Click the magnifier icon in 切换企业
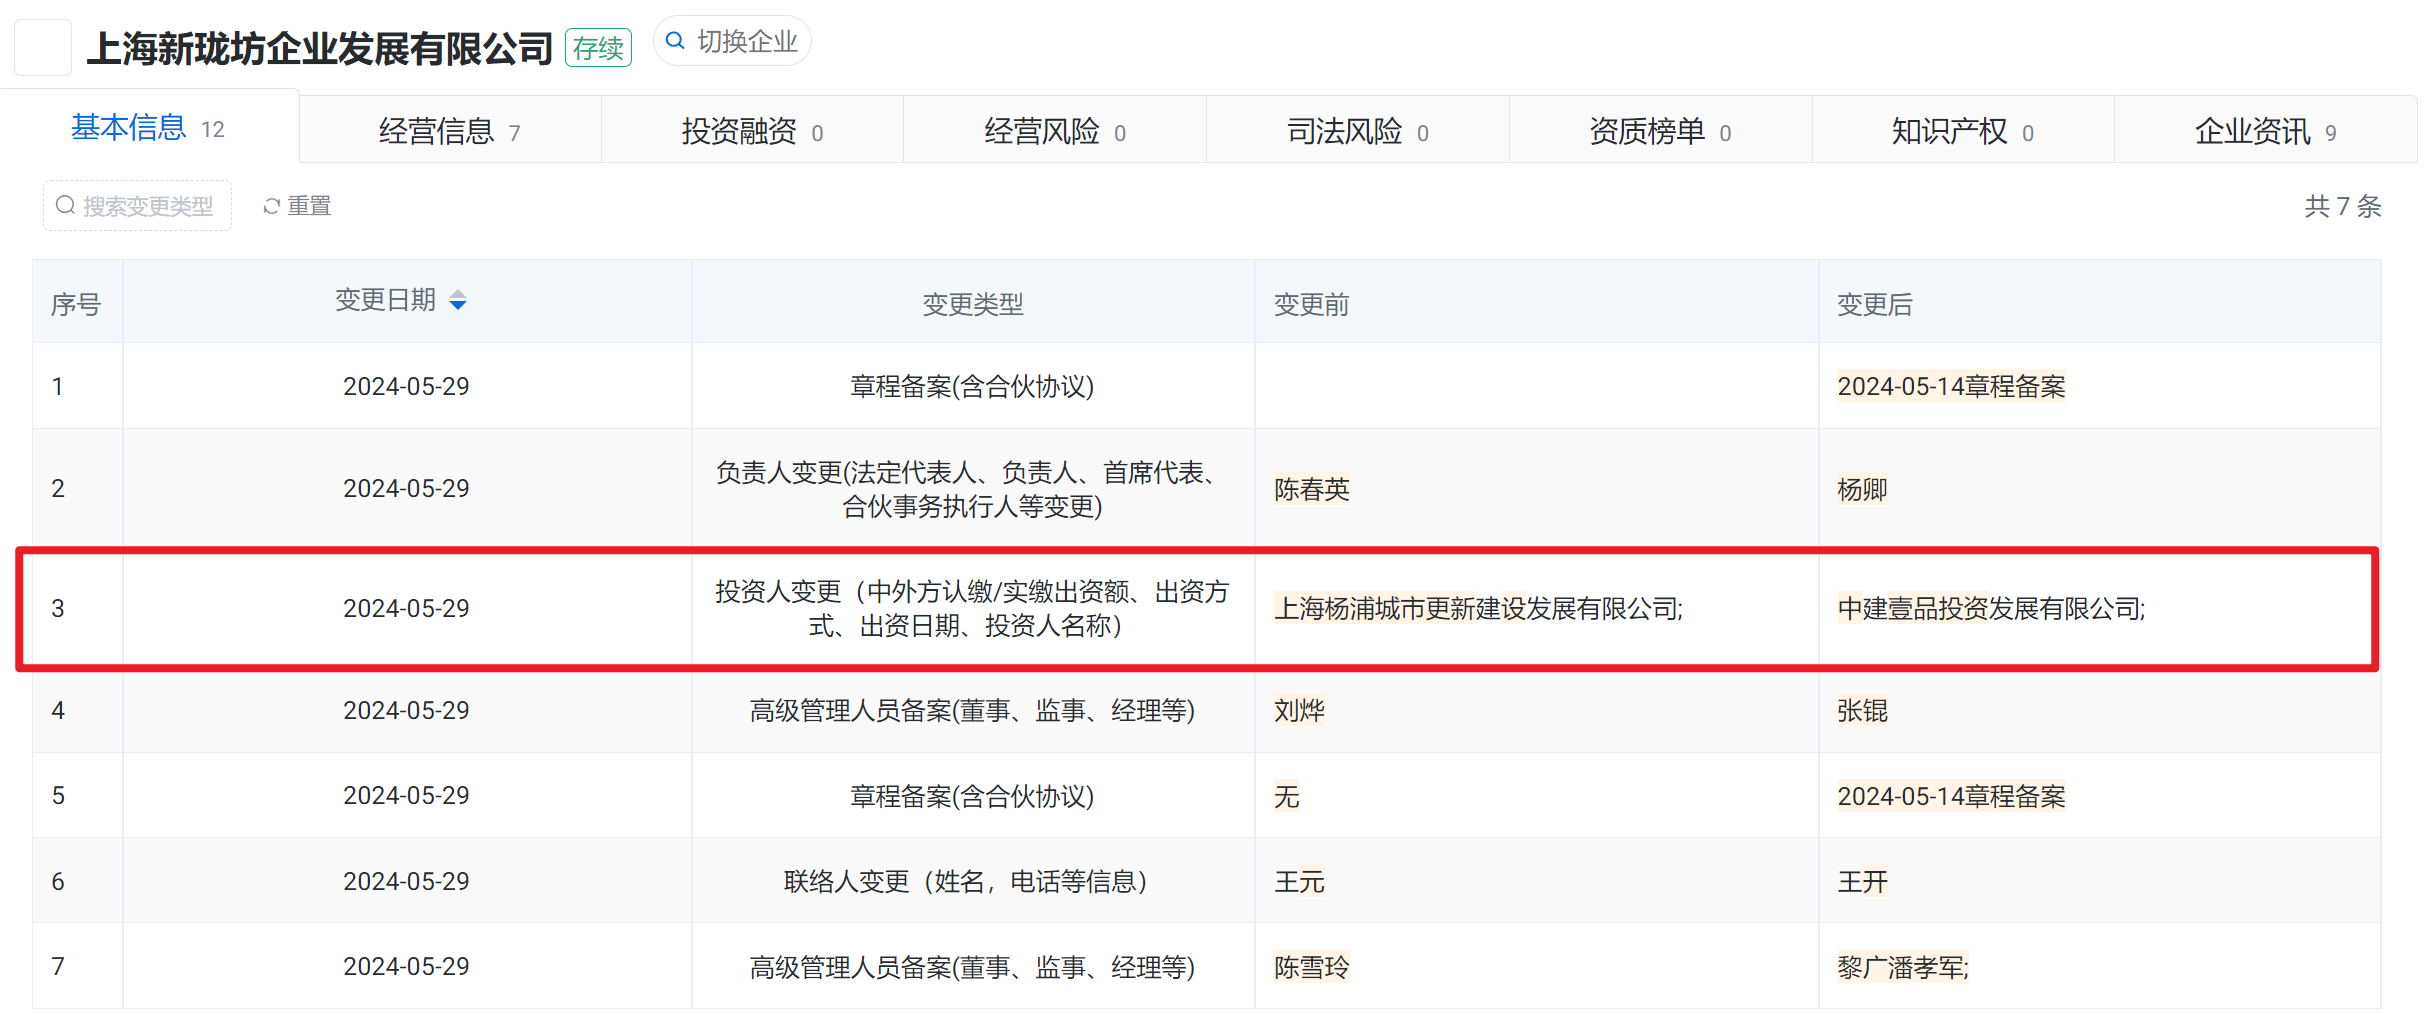This screenshot has width=2424, height=1014. pos(675,41)
